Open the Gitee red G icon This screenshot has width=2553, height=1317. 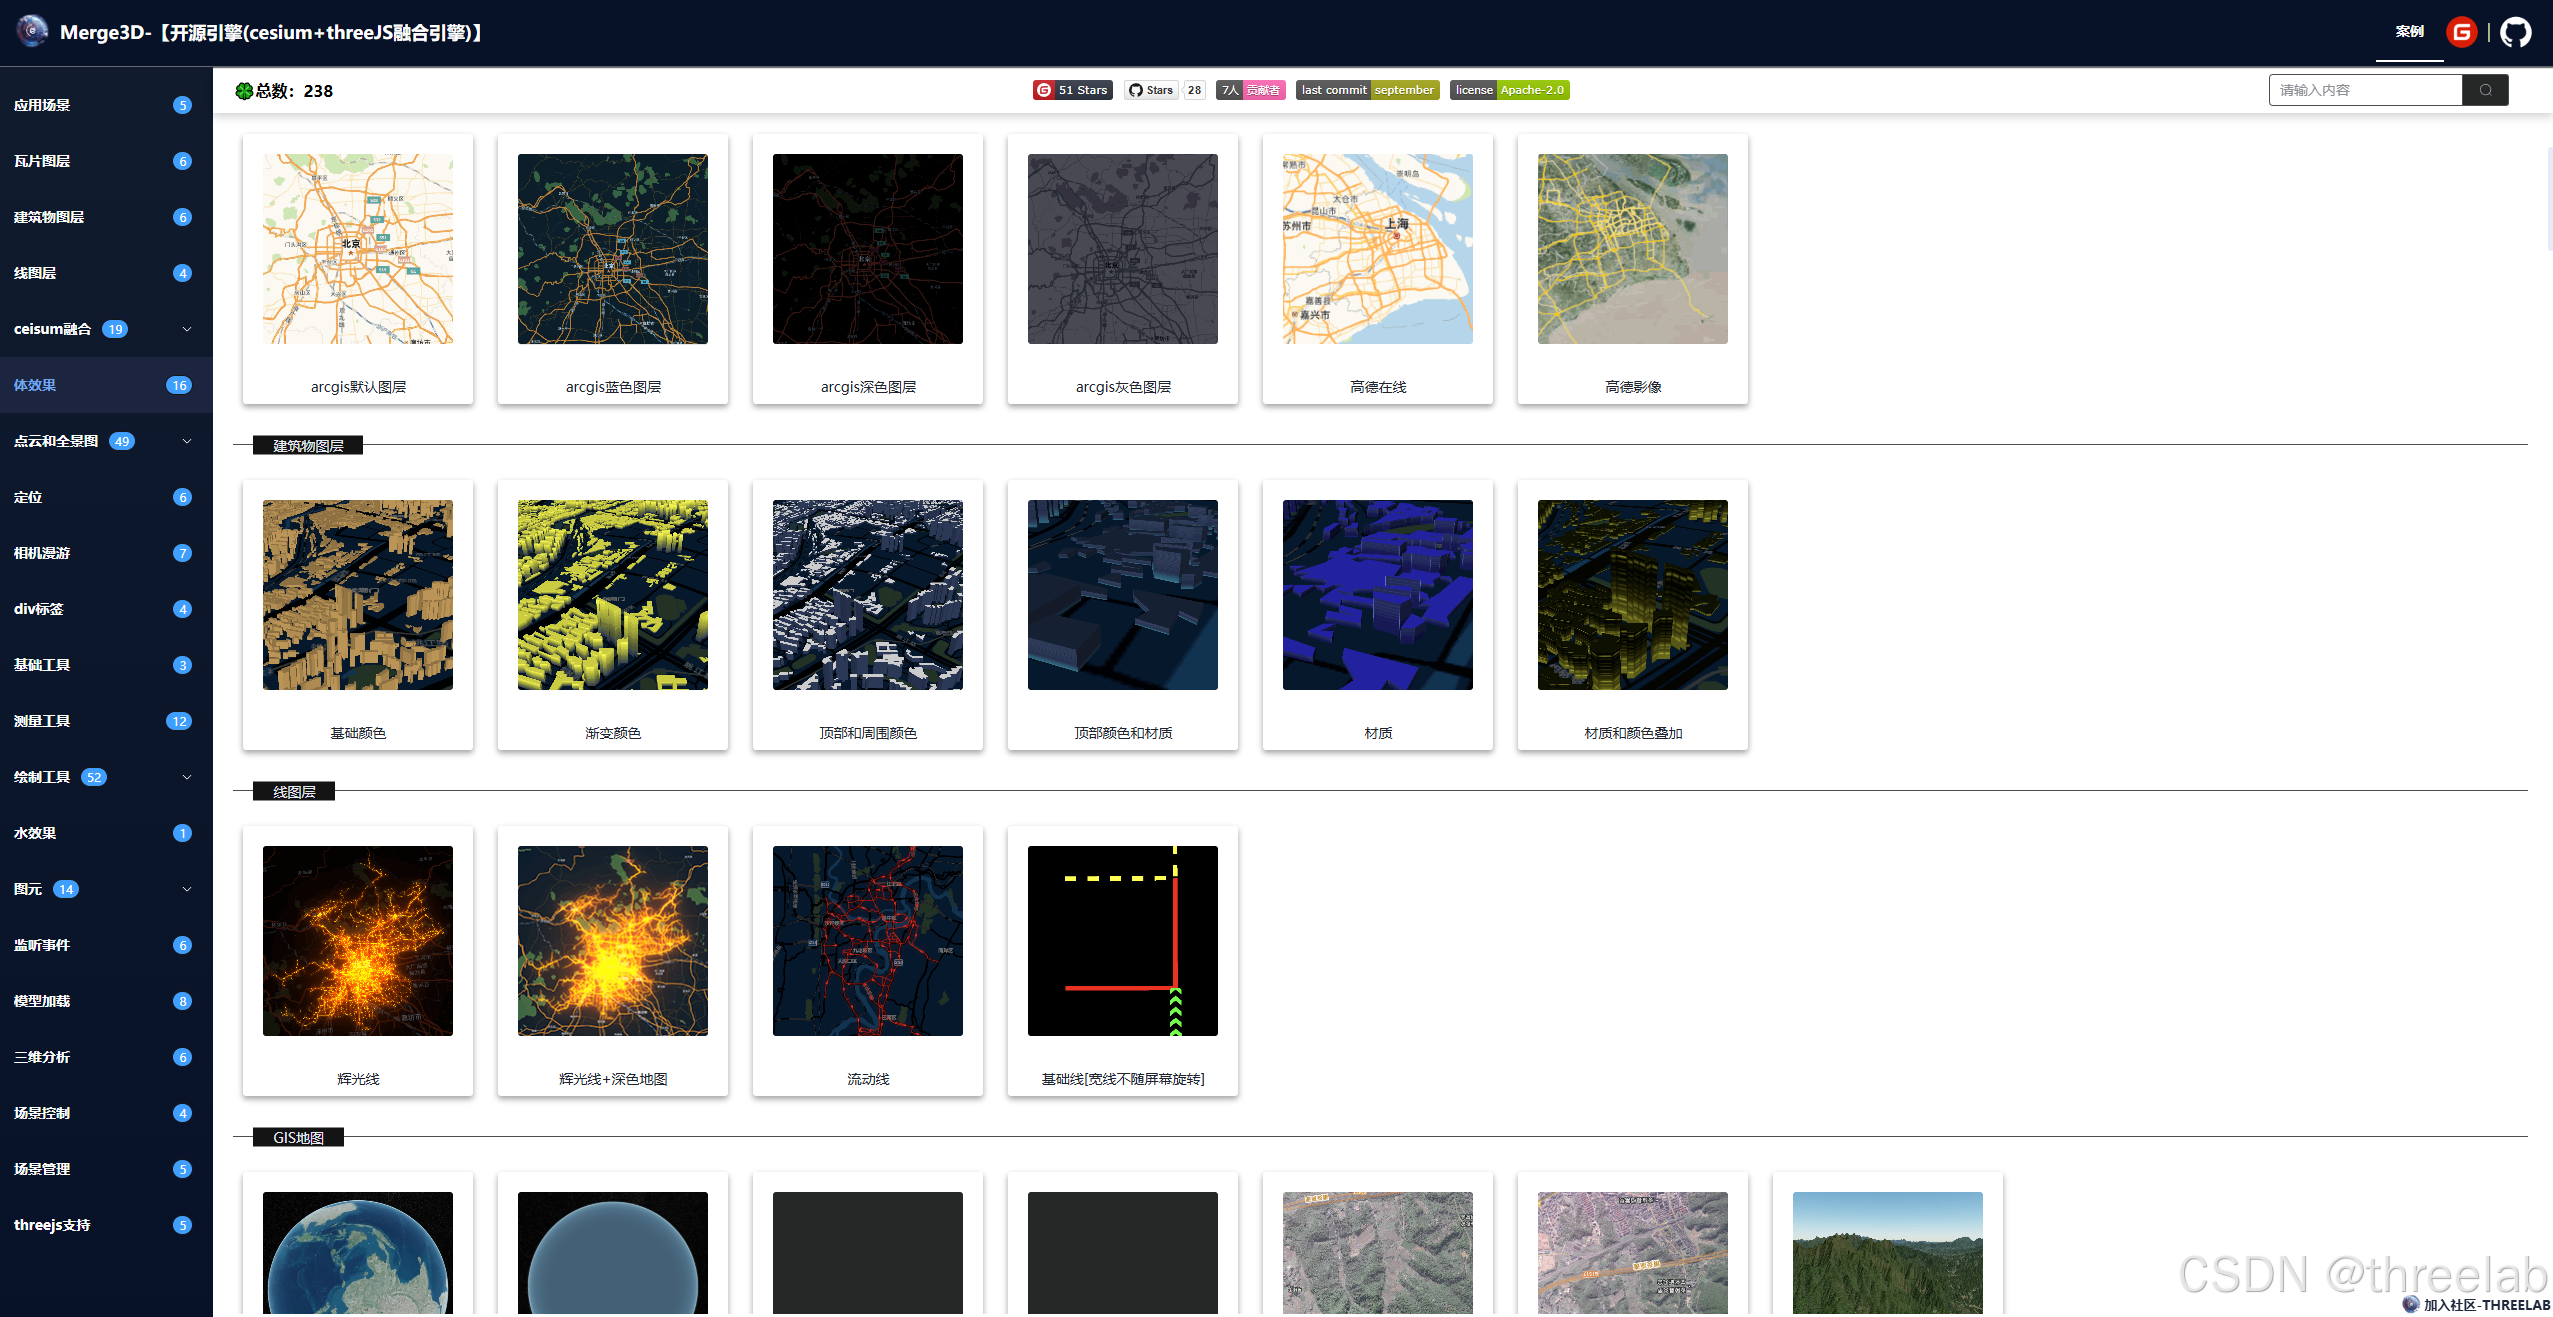click(2461, 33)
